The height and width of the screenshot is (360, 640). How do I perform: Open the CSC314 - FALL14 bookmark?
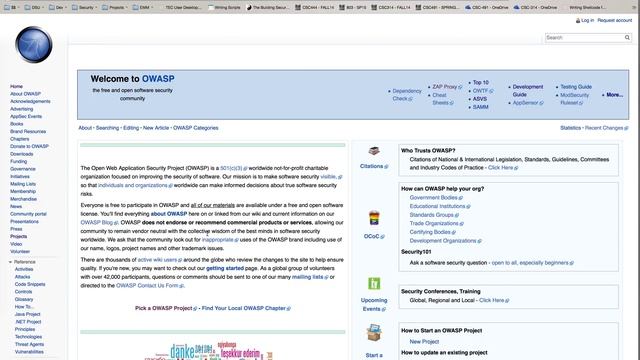(x=391, y=7)
